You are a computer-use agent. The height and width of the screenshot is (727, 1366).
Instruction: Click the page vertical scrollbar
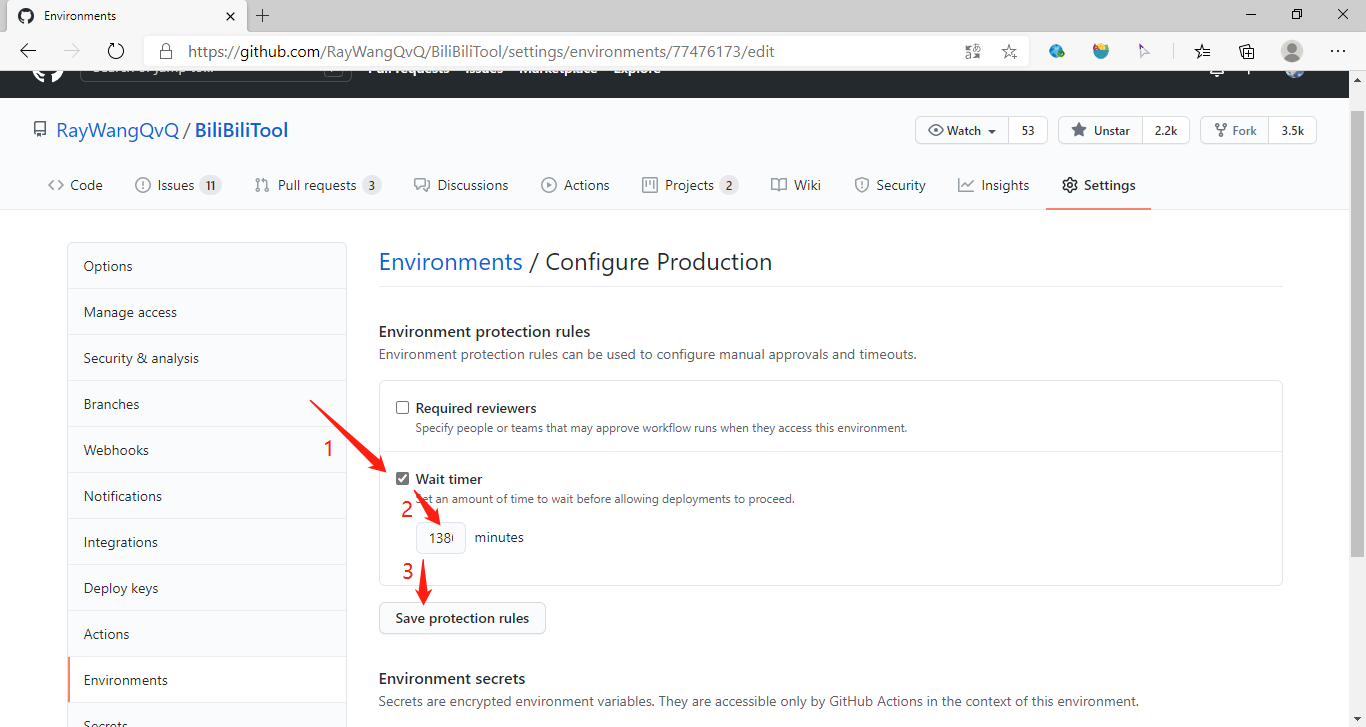pos(1357,320)
